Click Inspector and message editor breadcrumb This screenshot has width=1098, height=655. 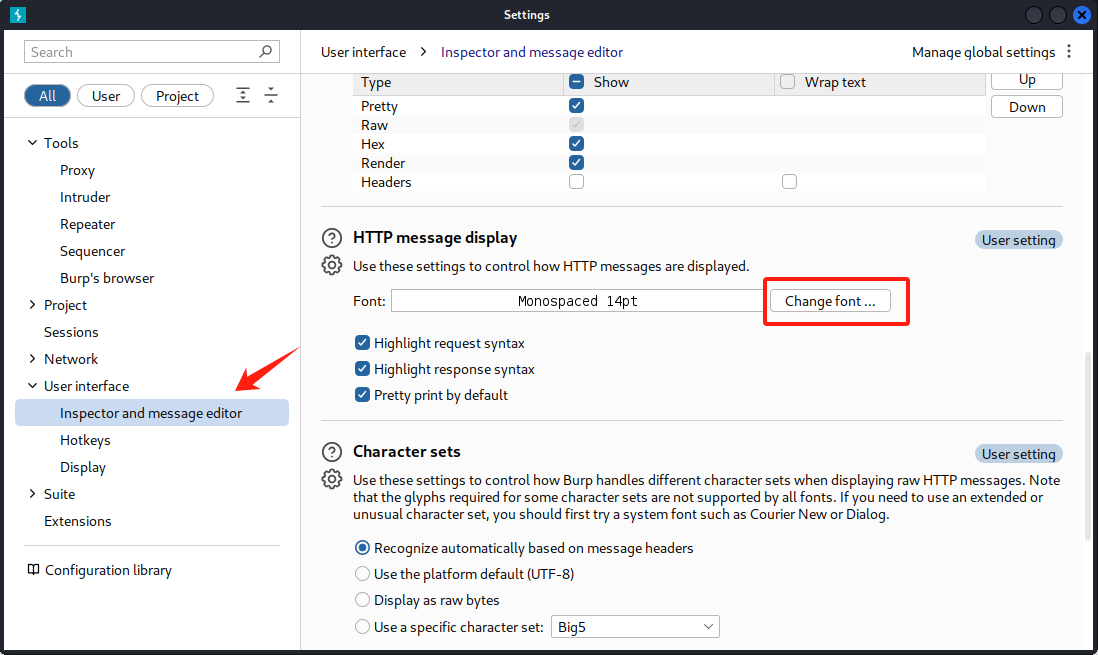coord(531,52)
